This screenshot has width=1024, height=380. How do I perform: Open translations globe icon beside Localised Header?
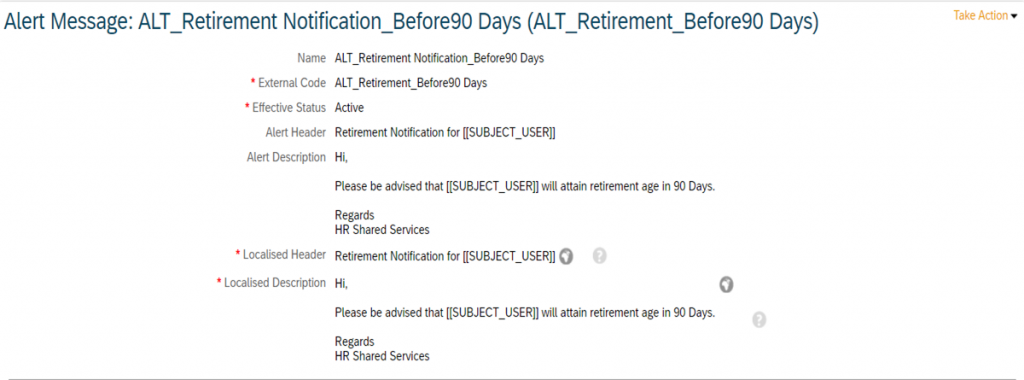566,257
